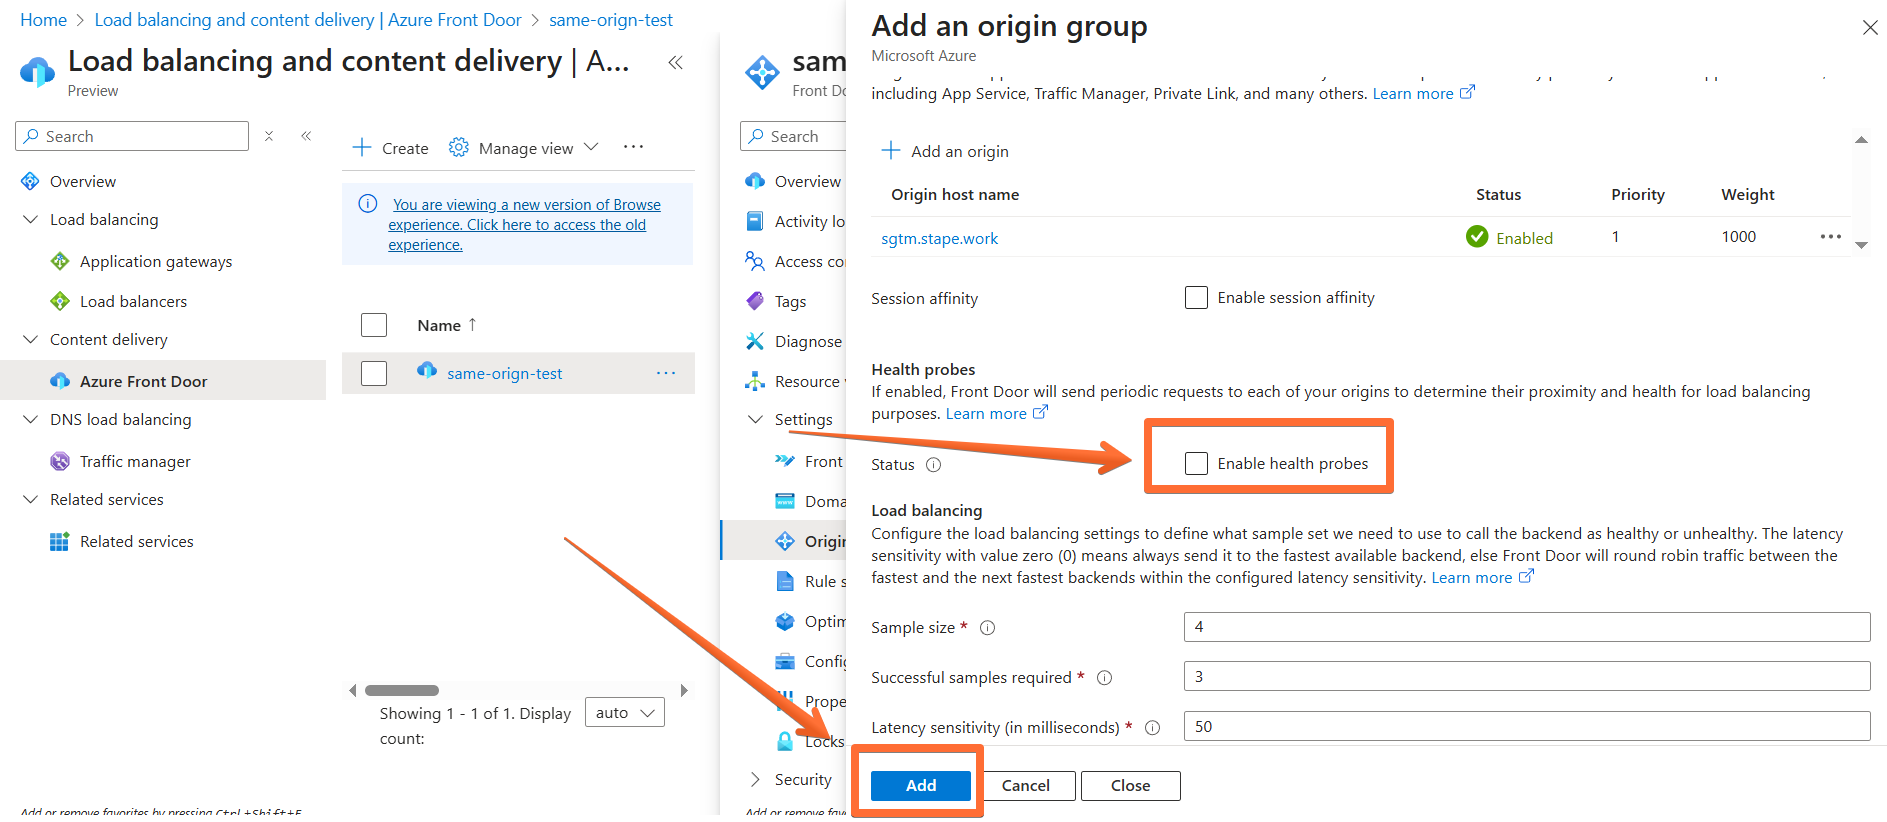Click the horizontal scrollbar thumb in resource list
This screenshot has width=1887, height=822.
click(x=402, y=690)
